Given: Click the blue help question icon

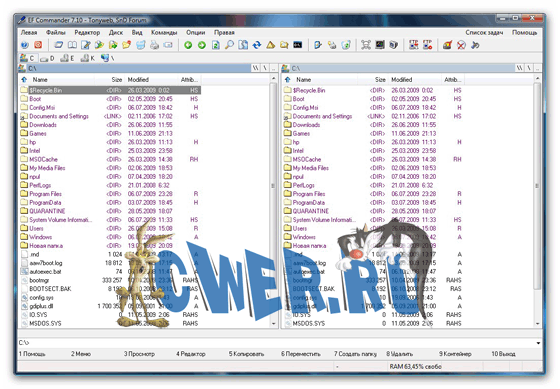Looking at the screenshot, I should [24, 45].
